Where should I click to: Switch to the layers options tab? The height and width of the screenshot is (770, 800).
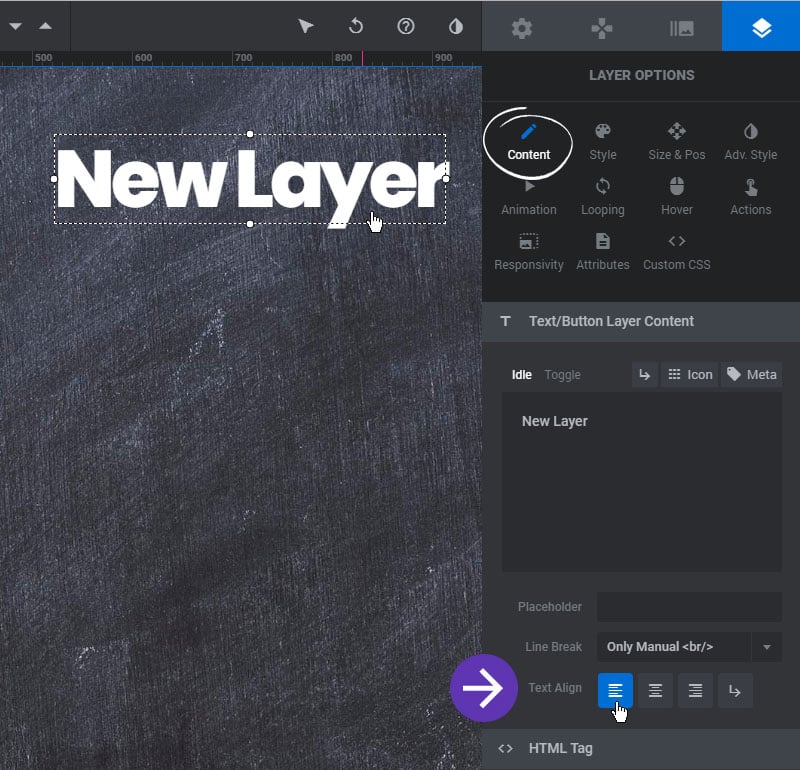[761, 28]
